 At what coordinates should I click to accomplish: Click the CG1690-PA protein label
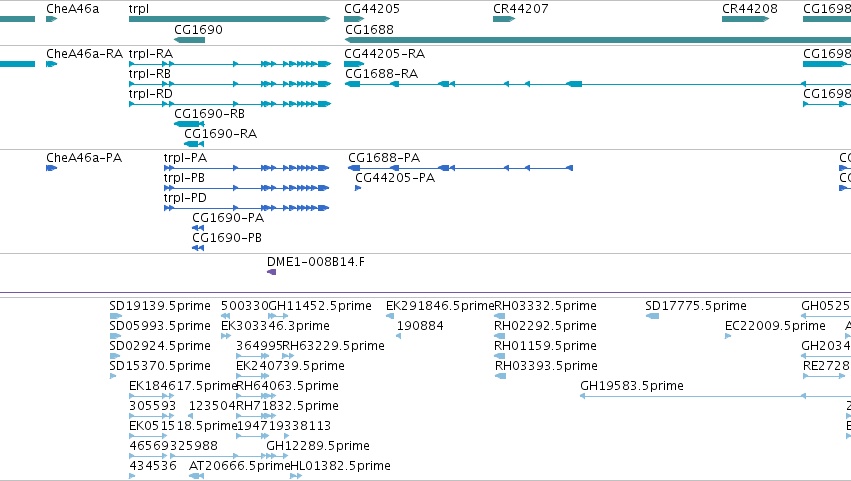coord(228,218)
